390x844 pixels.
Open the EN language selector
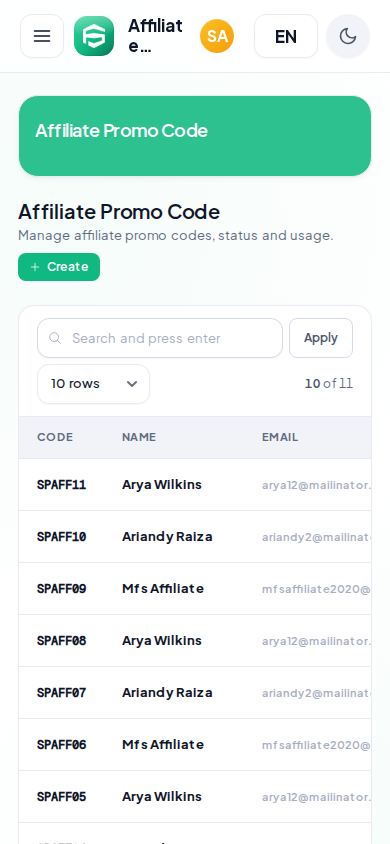click(x=286, y=36)
